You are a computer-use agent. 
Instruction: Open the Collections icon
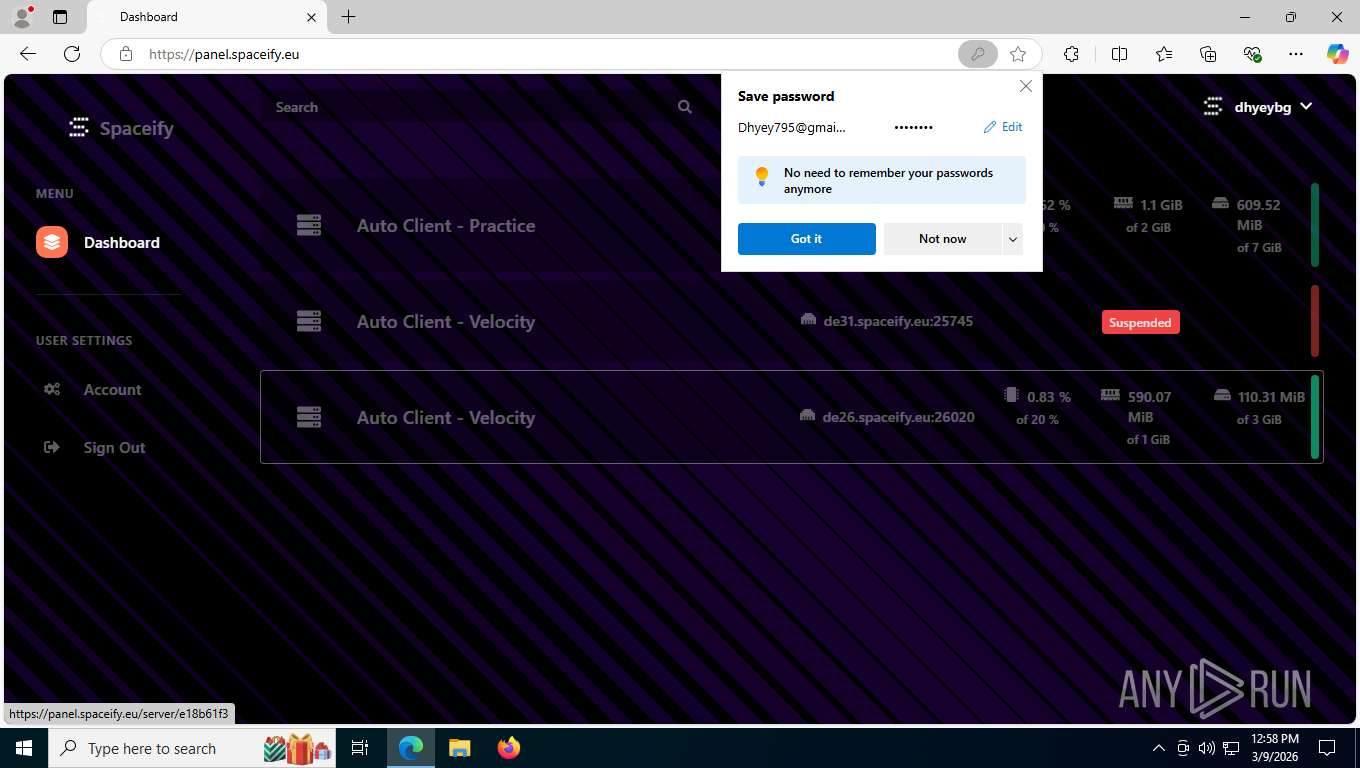pos(1208,54)
